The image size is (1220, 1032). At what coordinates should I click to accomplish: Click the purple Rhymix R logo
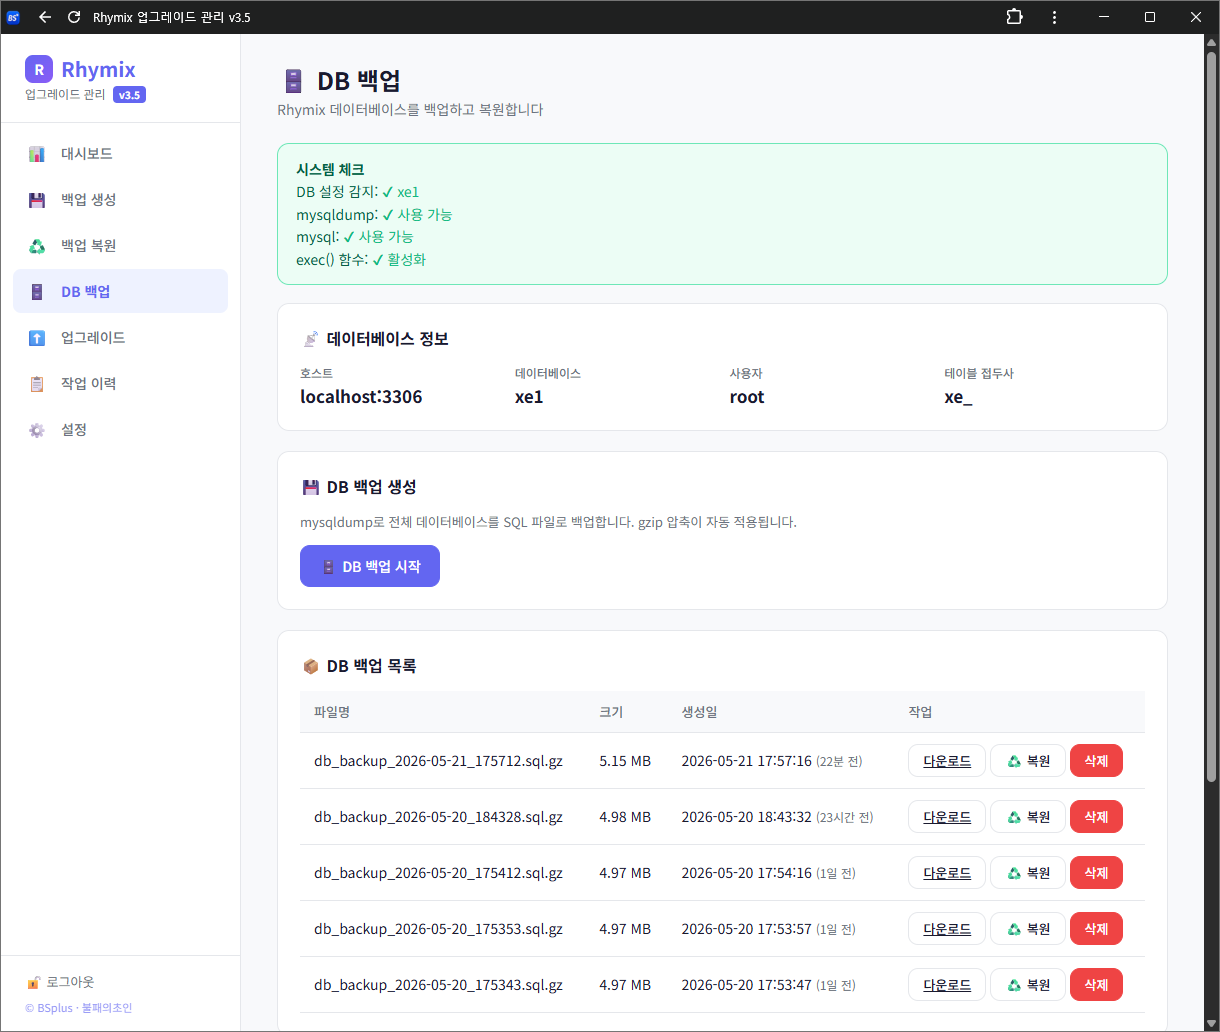38,69
